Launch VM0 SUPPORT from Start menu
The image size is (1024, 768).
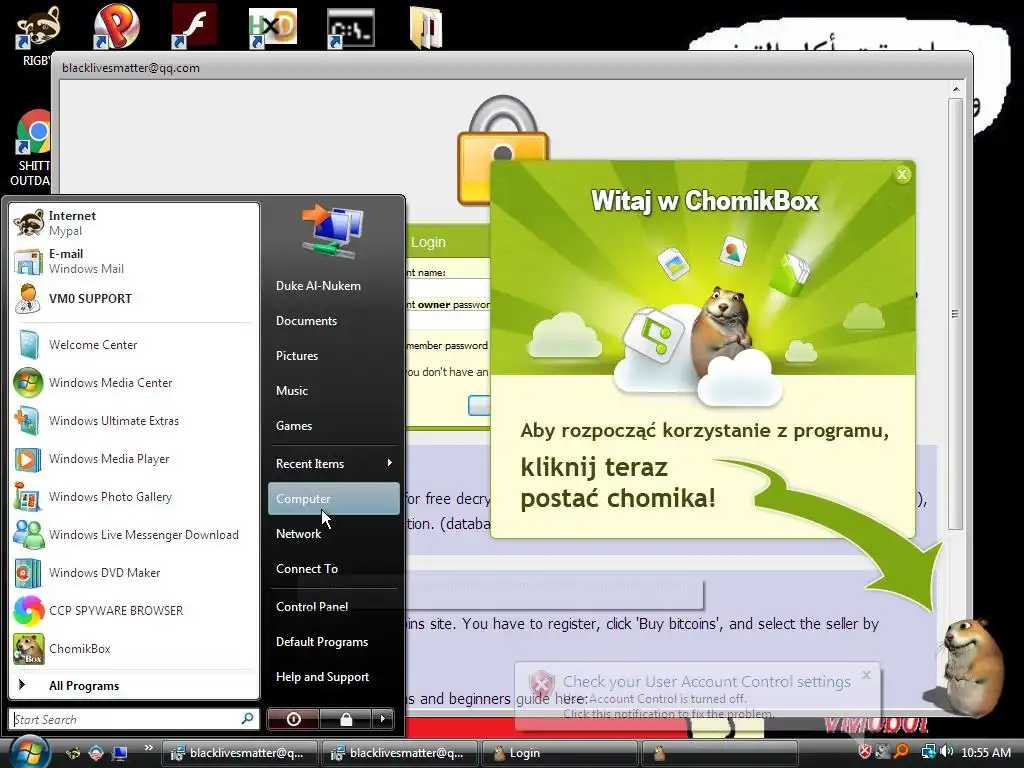point(134,298)
